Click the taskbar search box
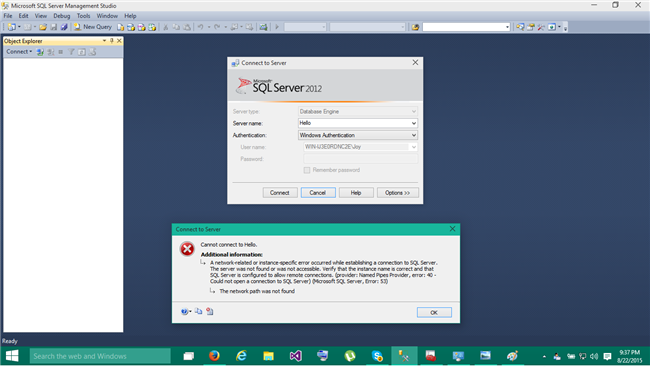The height and width of the screenshot is (367, 650). (x=100, y=356)
